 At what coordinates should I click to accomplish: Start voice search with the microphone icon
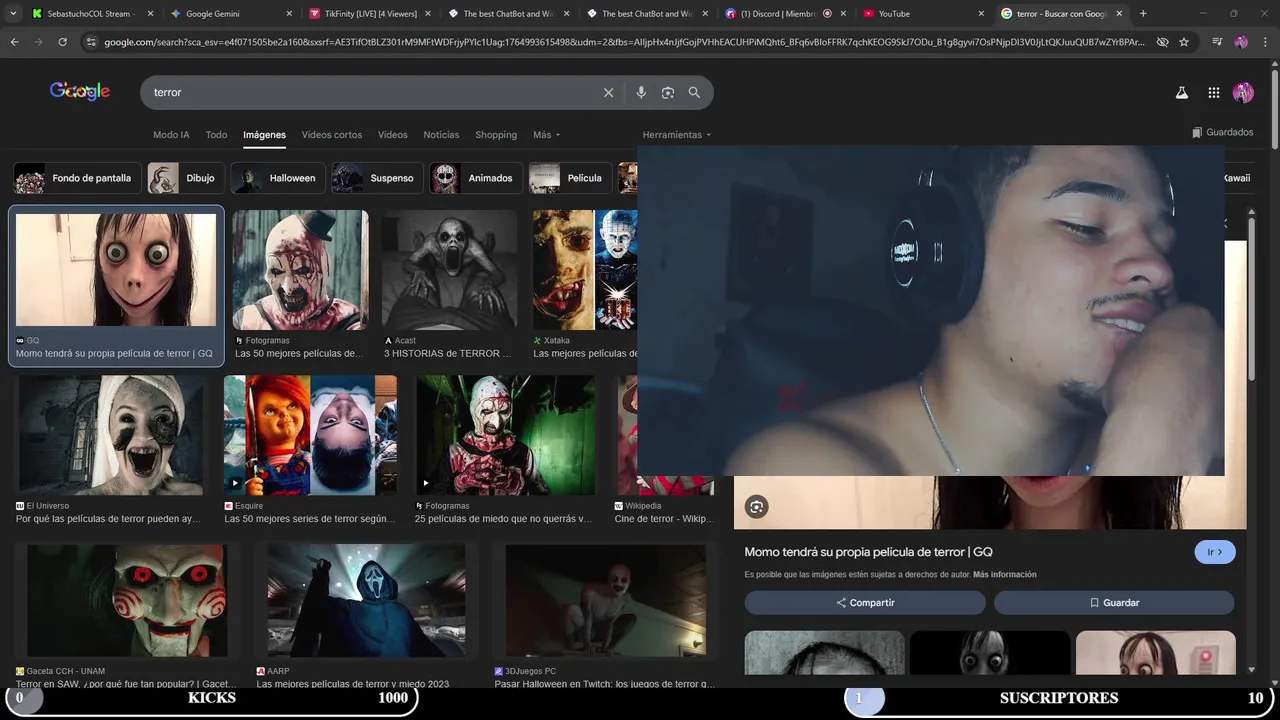pyautogui.click(x=641, y=92)
